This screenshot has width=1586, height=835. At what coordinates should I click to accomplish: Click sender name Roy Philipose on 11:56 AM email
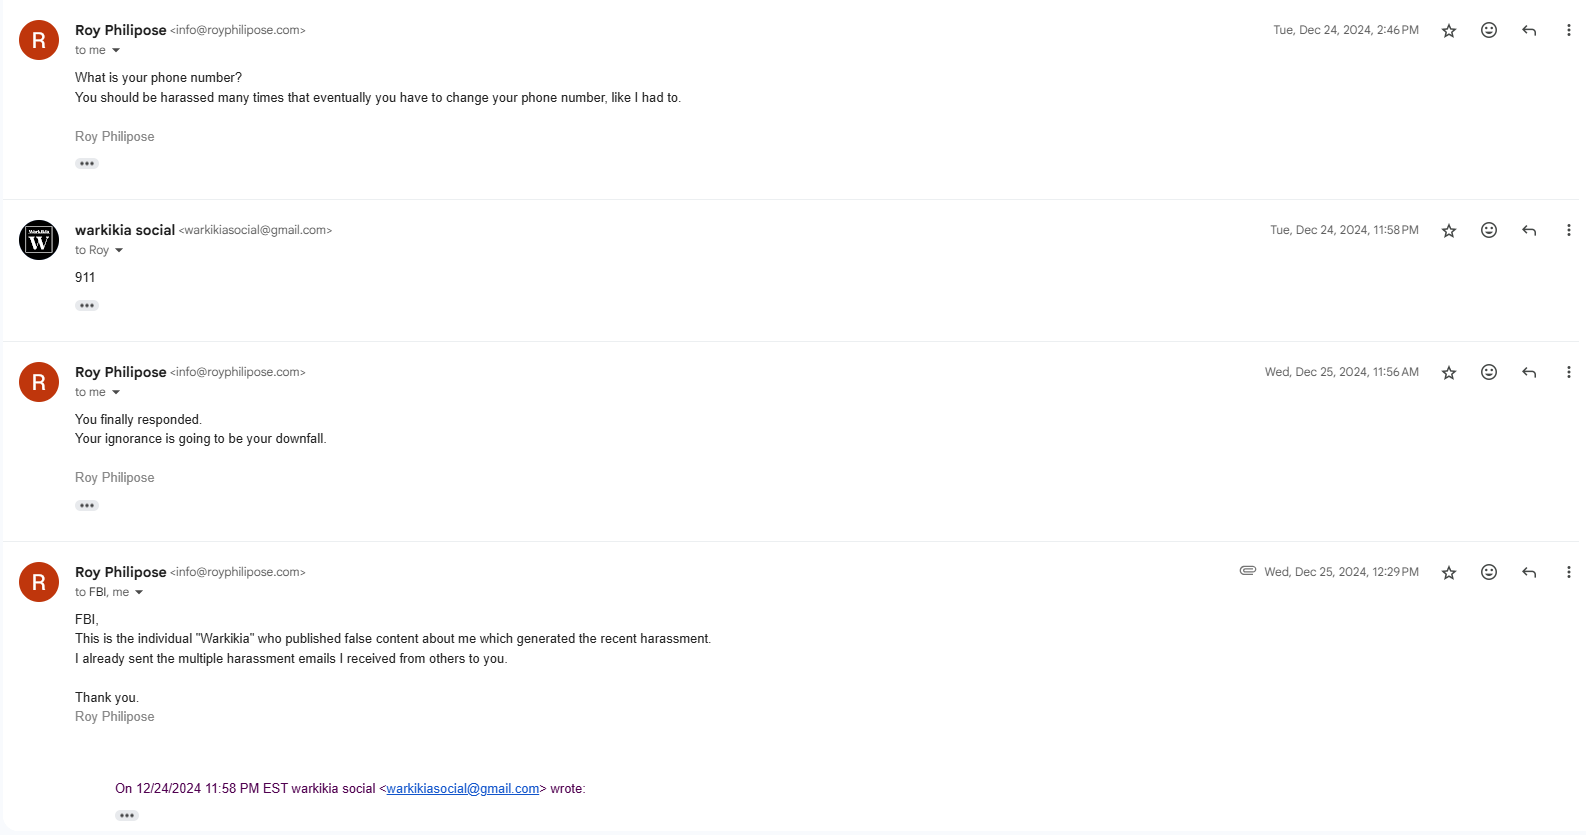(x=121, y=372)
